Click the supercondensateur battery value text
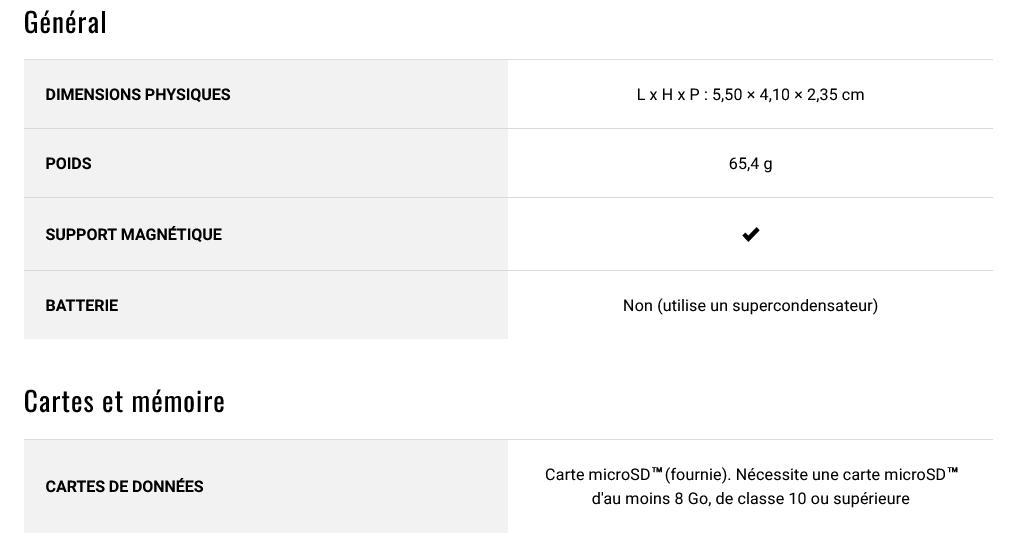The height and width of the screenshot is (541, 1021). (750, 305)
